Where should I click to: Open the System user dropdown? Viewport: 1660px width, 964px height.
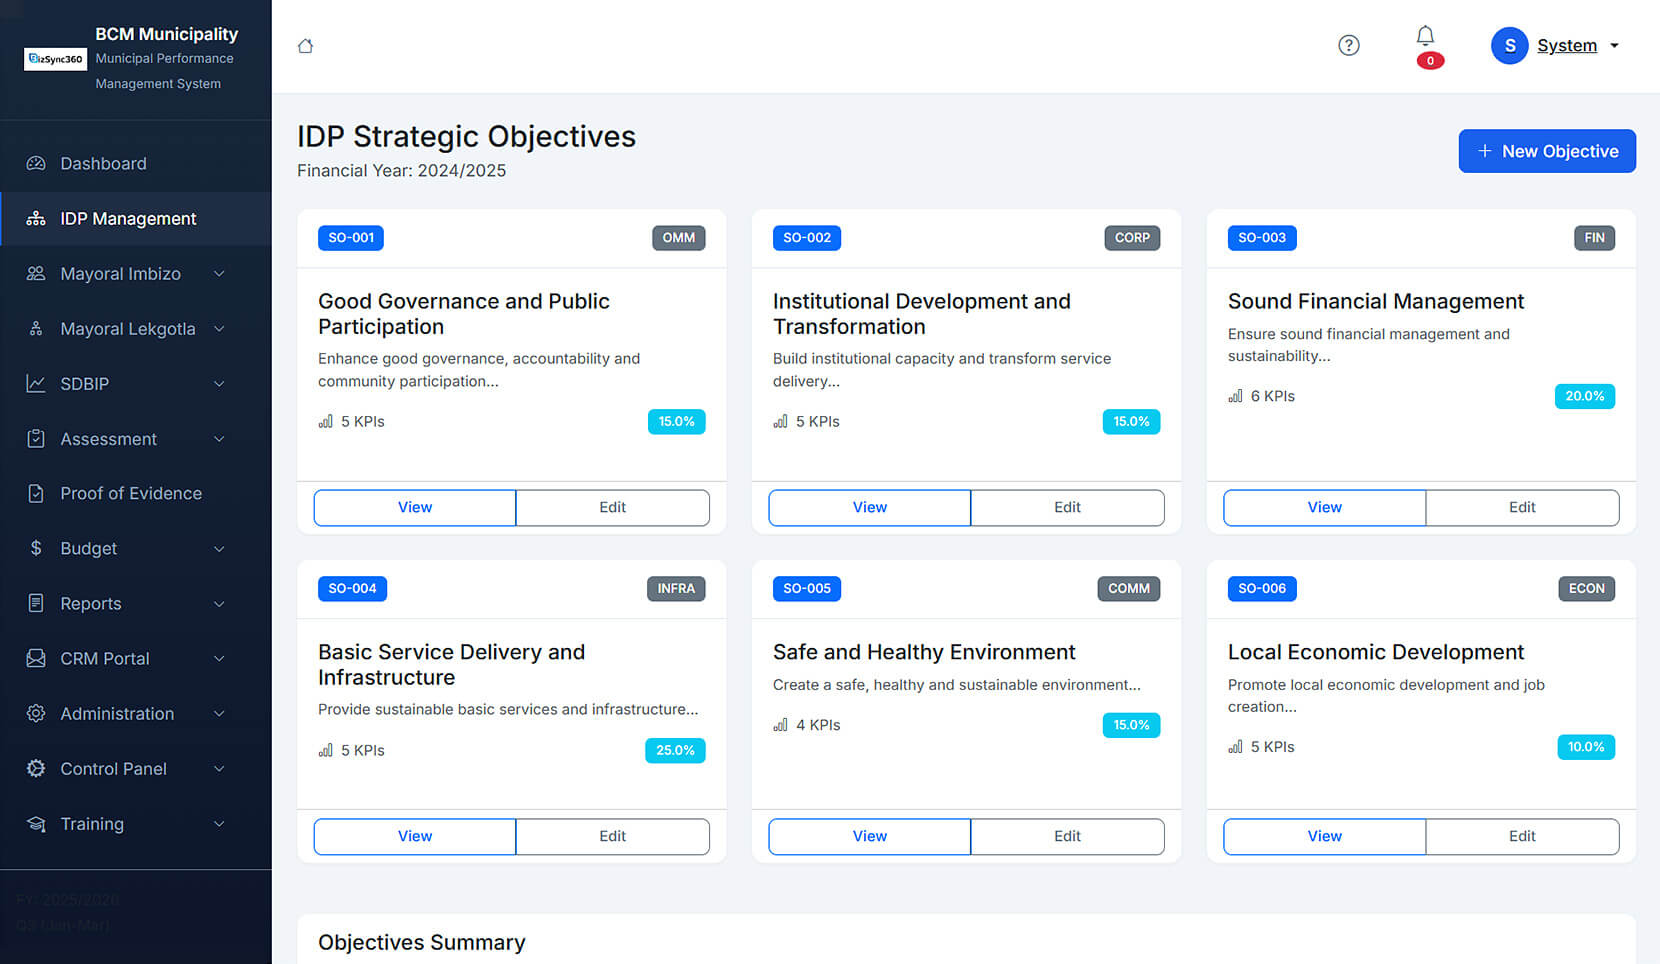click(1613, 46)
